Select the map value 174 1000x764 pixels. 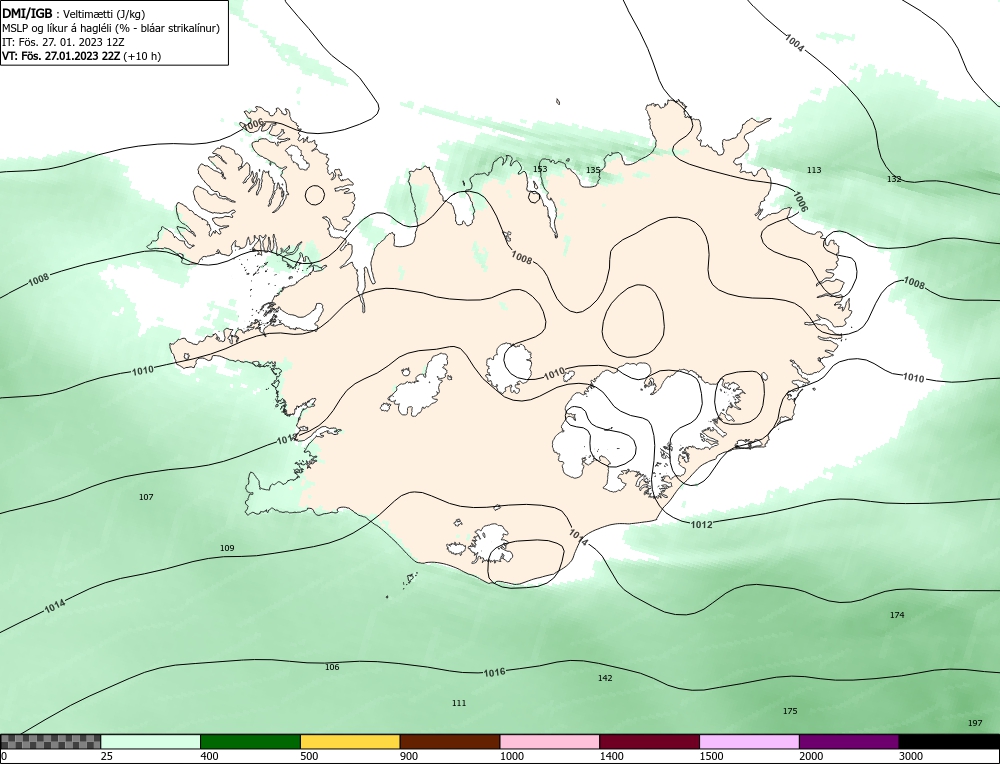(x=897, y=615)
